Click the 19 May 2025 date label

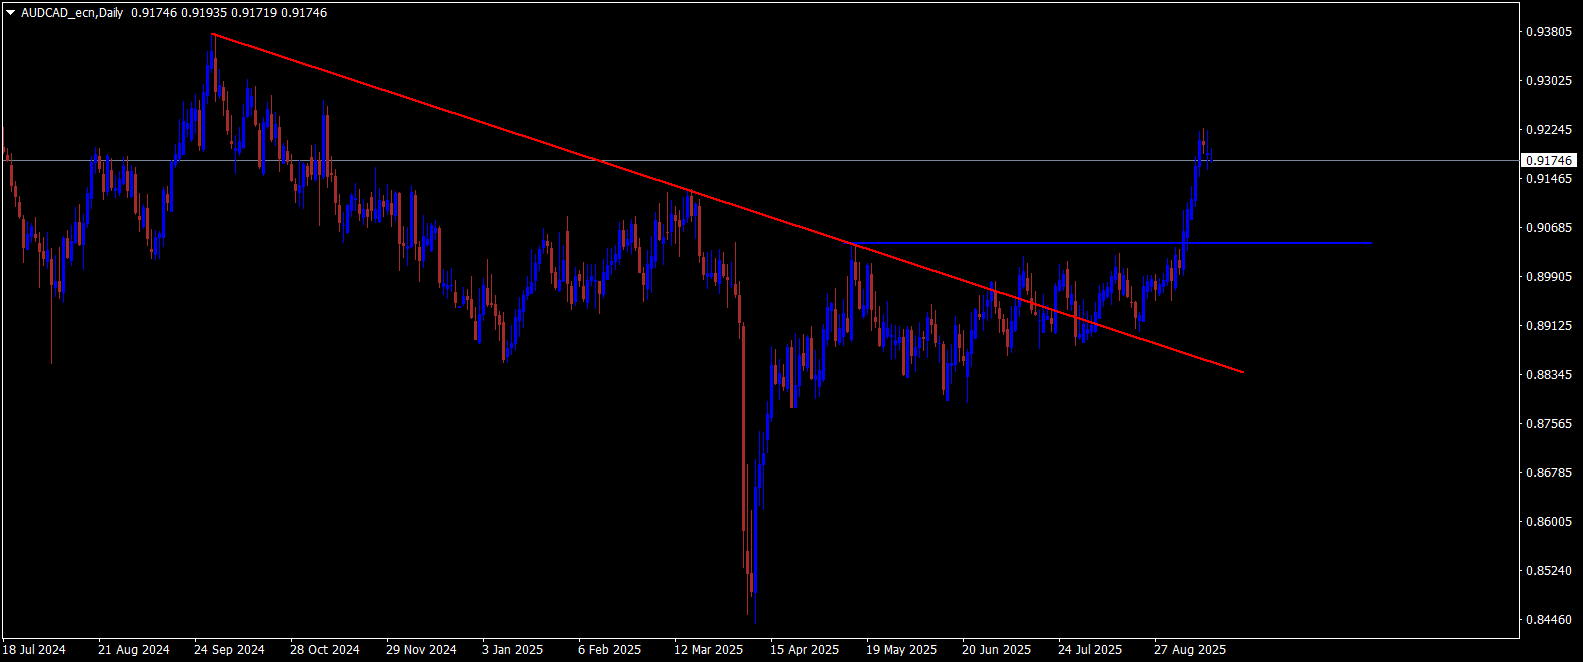pos(902,650)
